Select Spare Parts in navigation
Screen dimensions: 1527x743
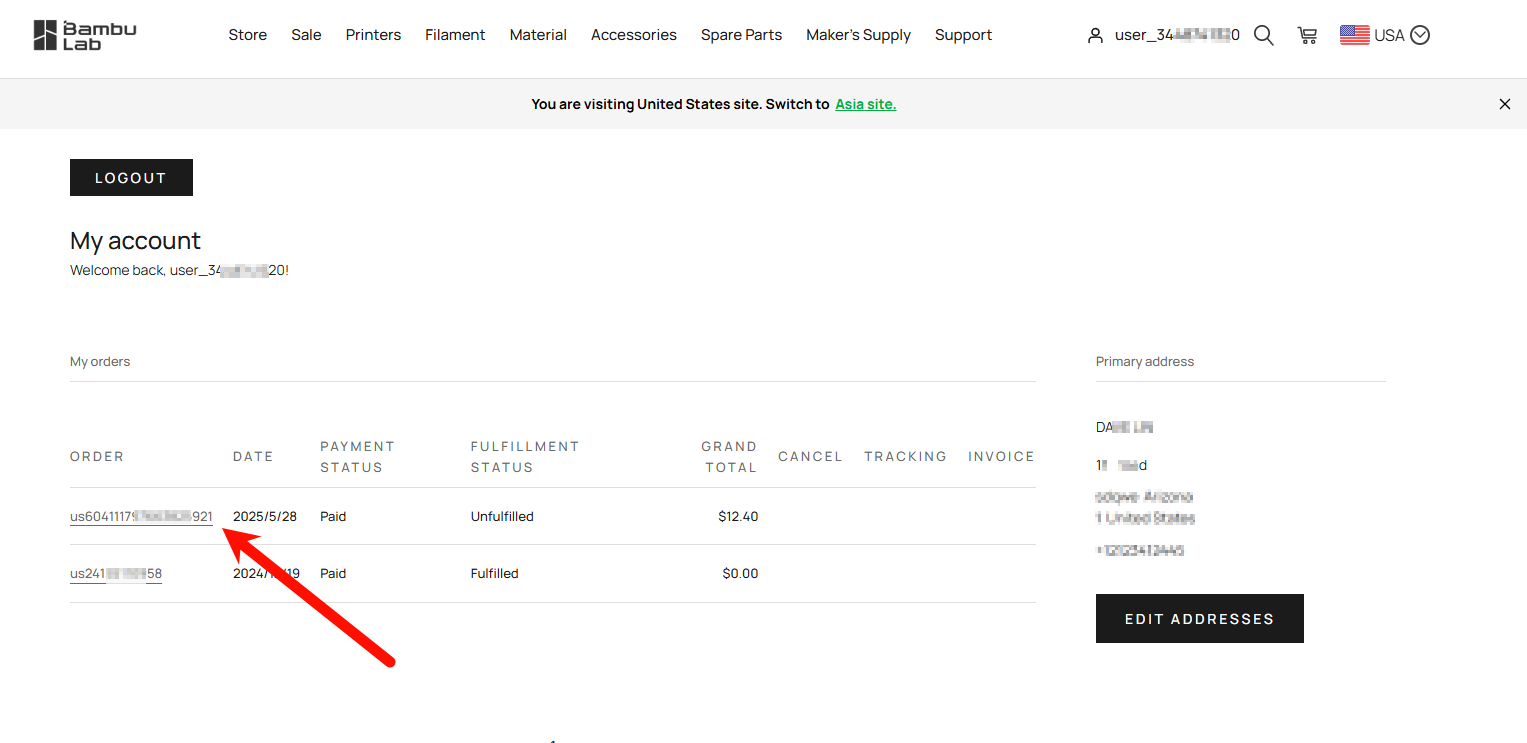741,35
